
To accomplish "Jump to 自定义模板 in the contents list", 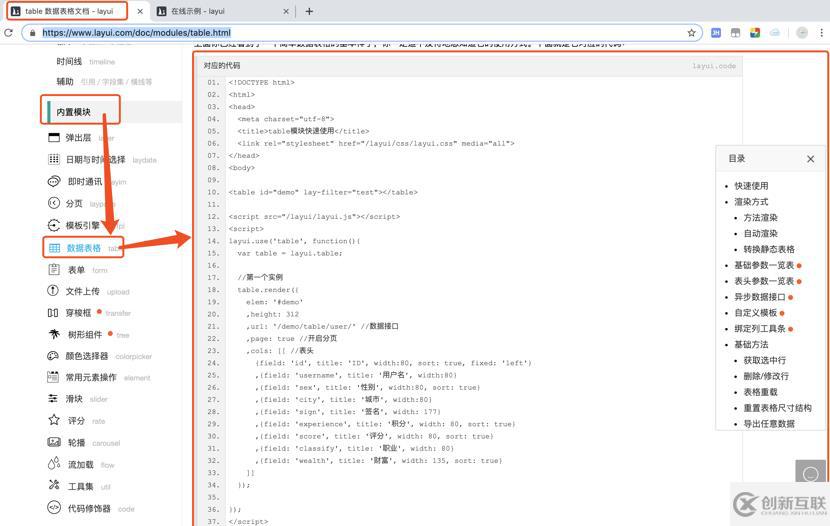I will [x=755, y=313].
